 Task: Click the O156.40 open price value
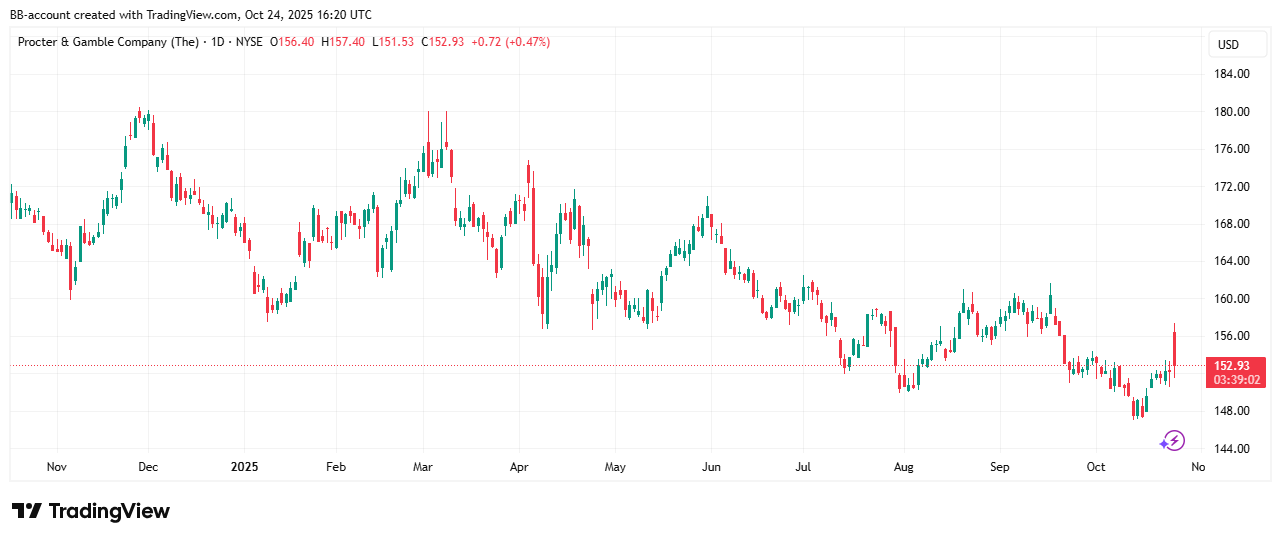point(292,42)
